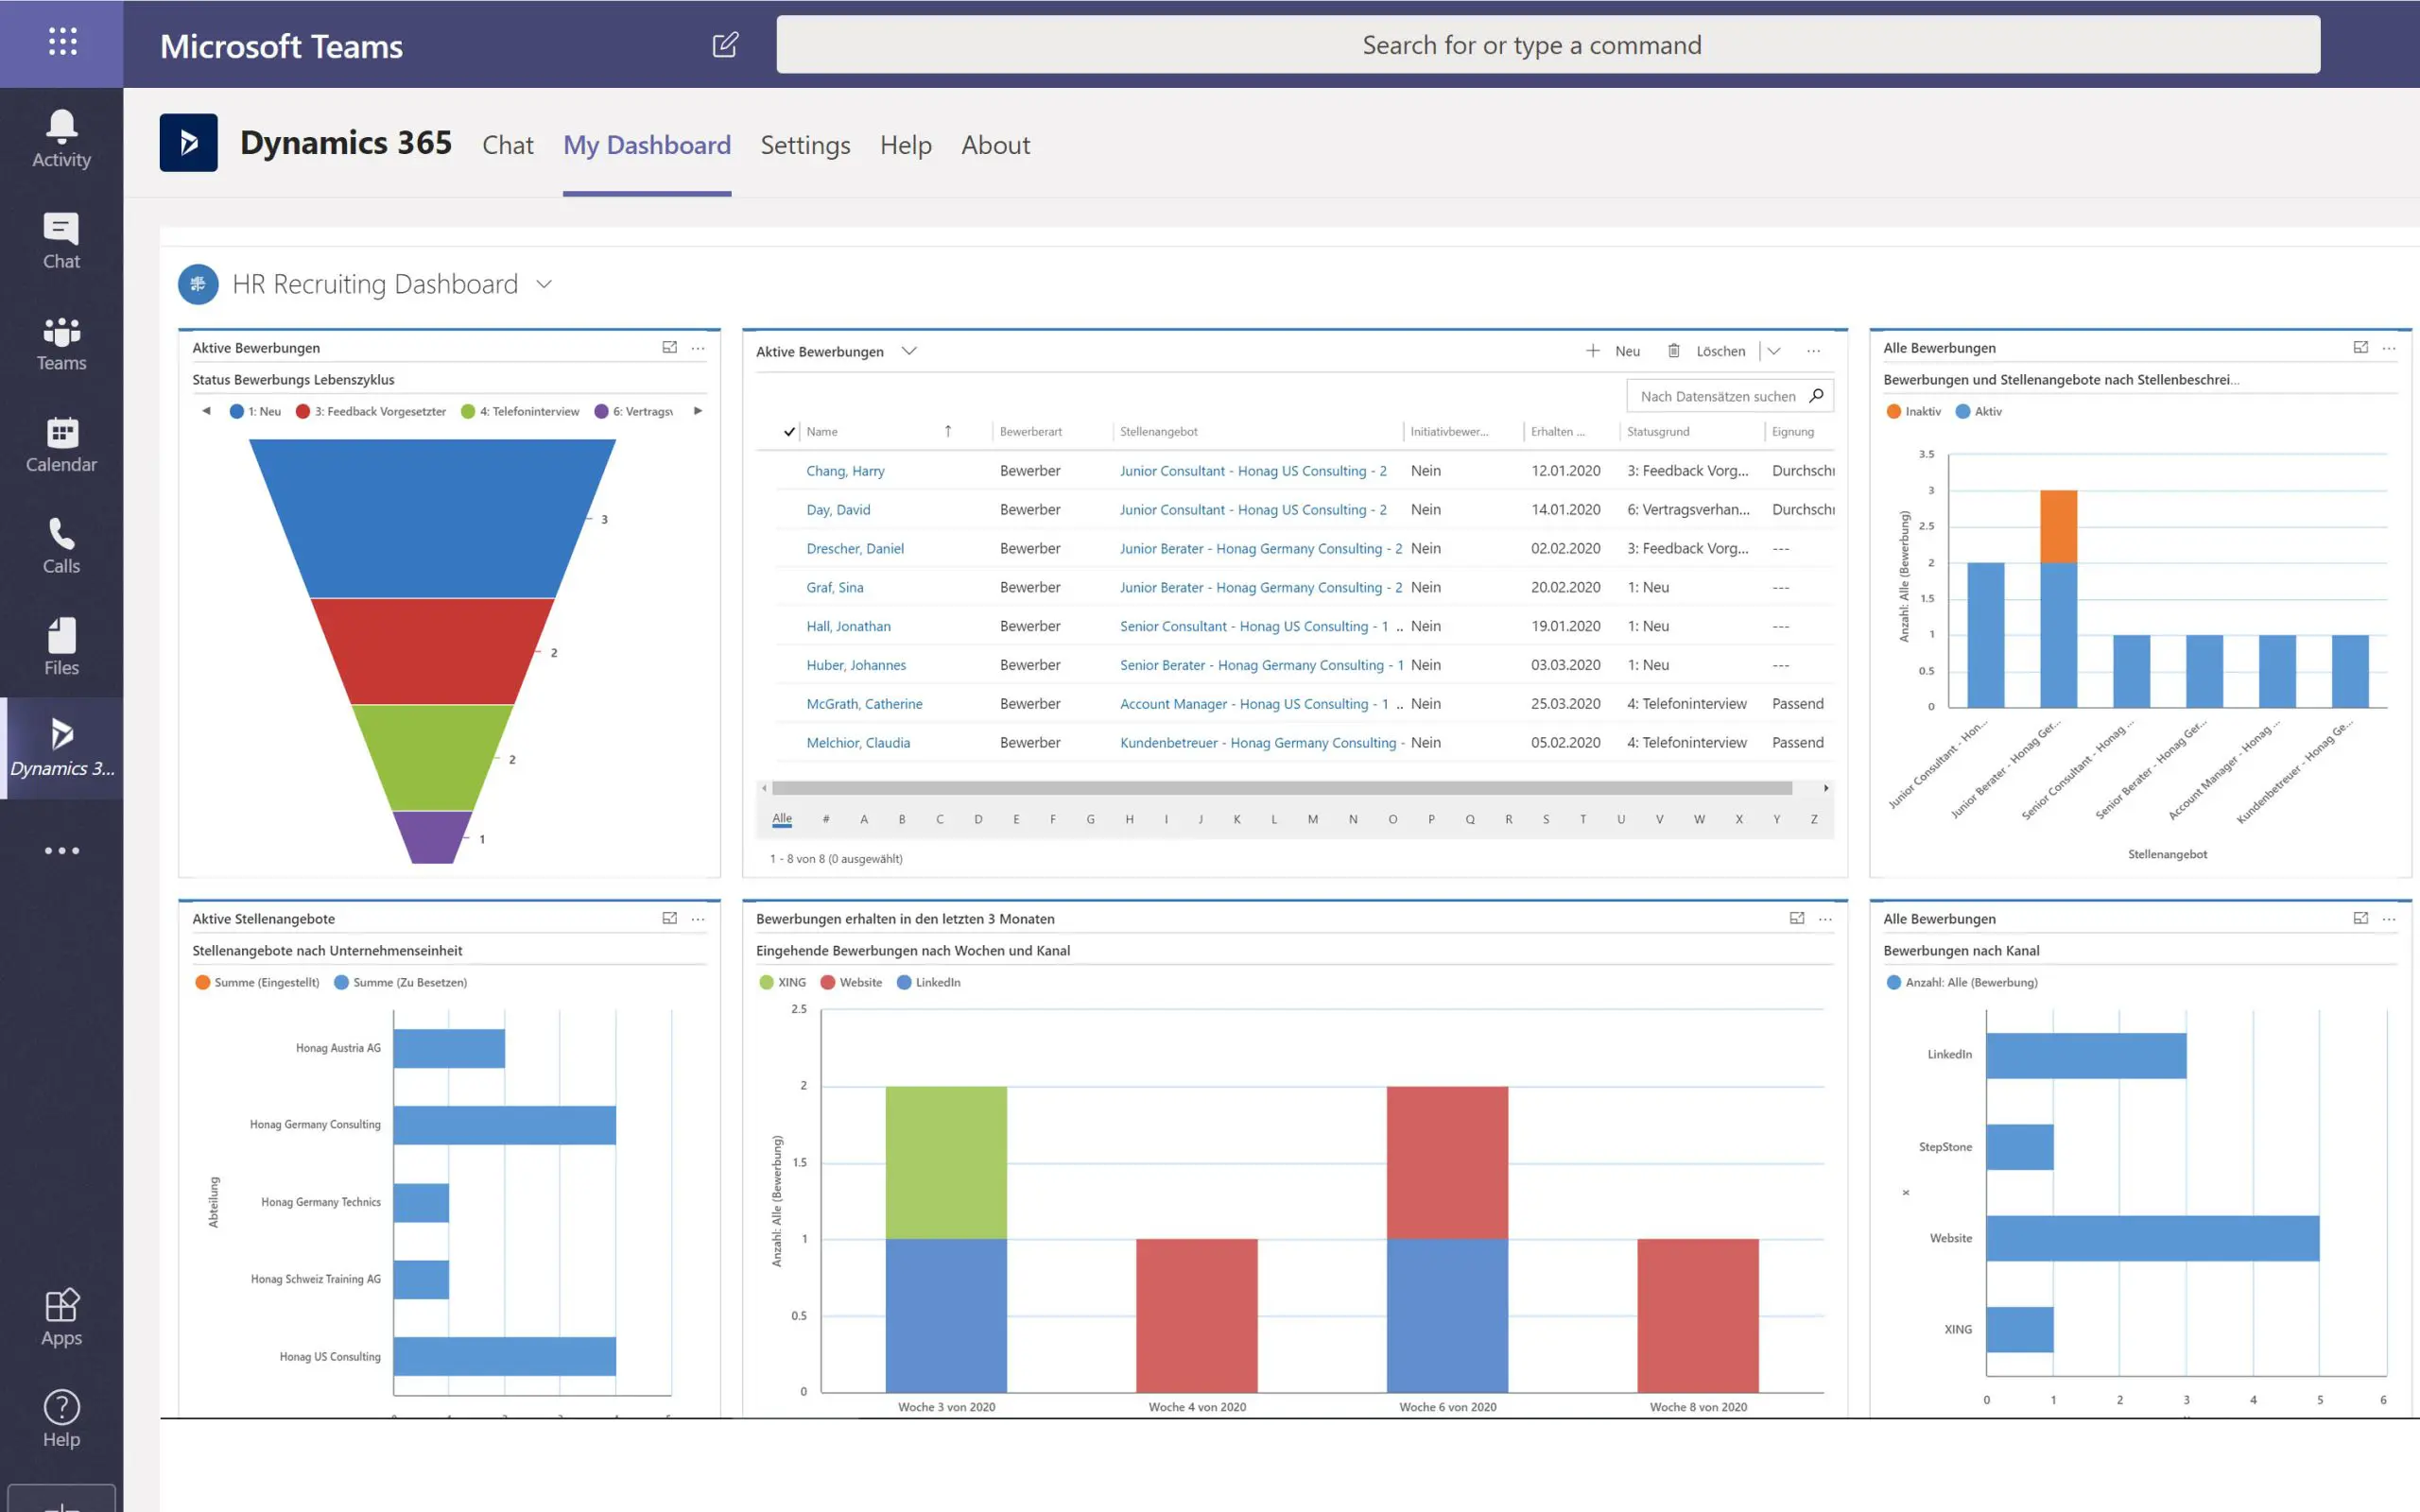Toggle '4: Telefoninterview' legend series

click(x=520, y=411)
